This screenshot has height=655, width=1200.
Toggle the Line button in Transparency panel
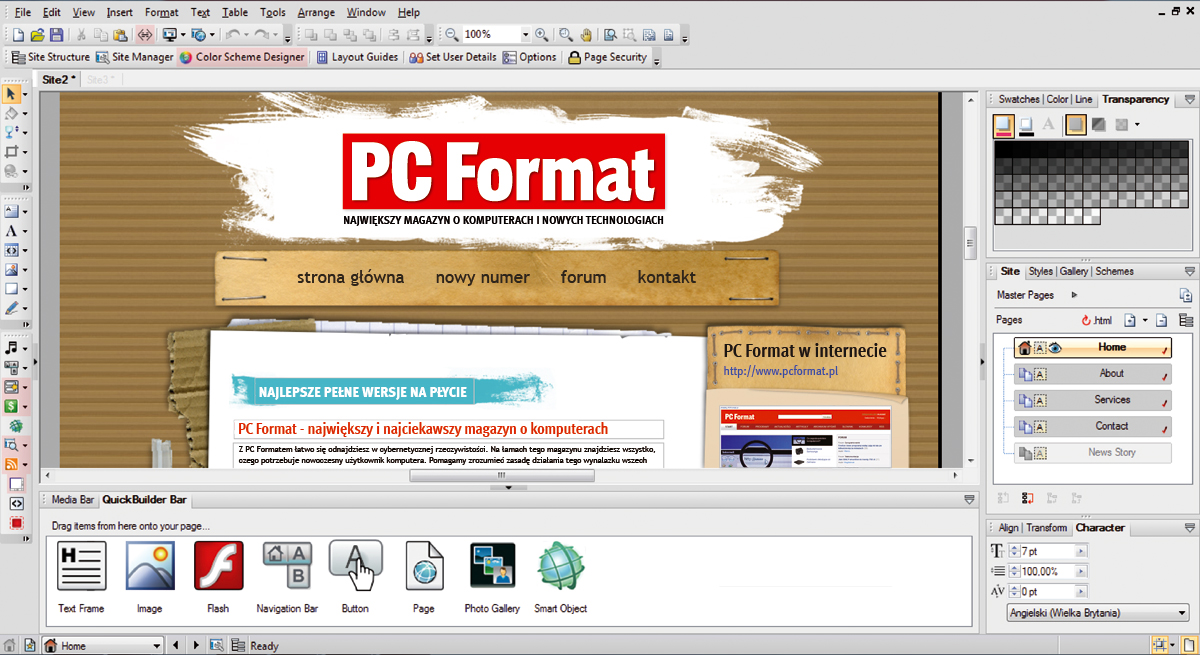click(1026, 125)
